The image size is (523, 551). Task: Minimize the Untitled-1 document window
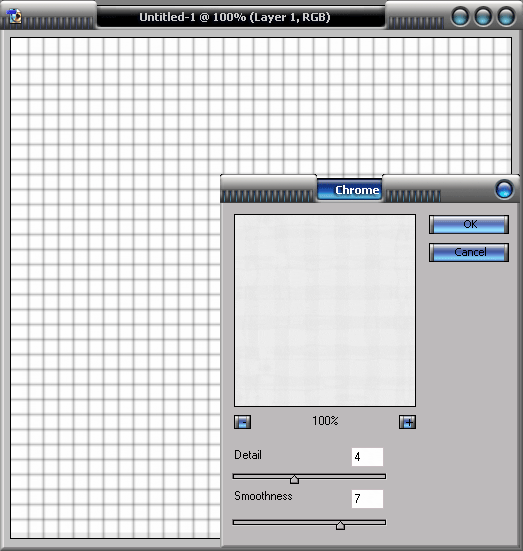click(x=460, y=16)
